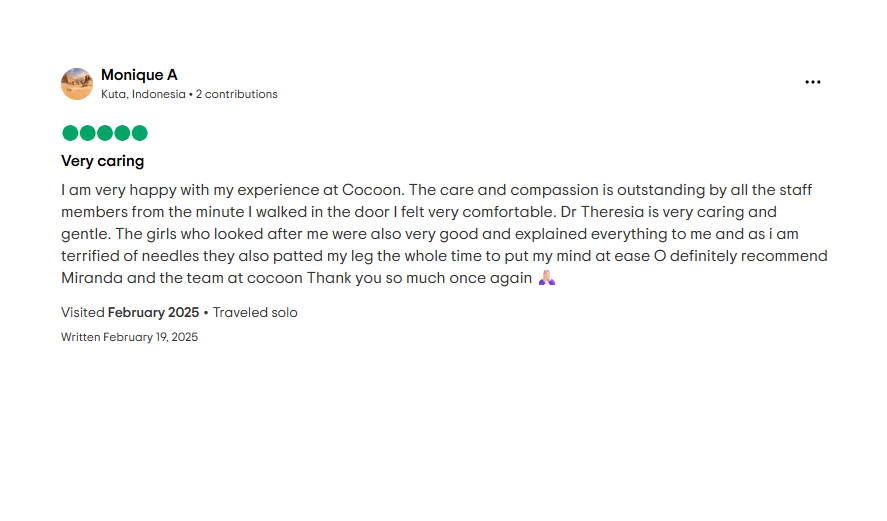Click the "Traveled solo" label
Screen dimensions: 887x521
[255, 312]
